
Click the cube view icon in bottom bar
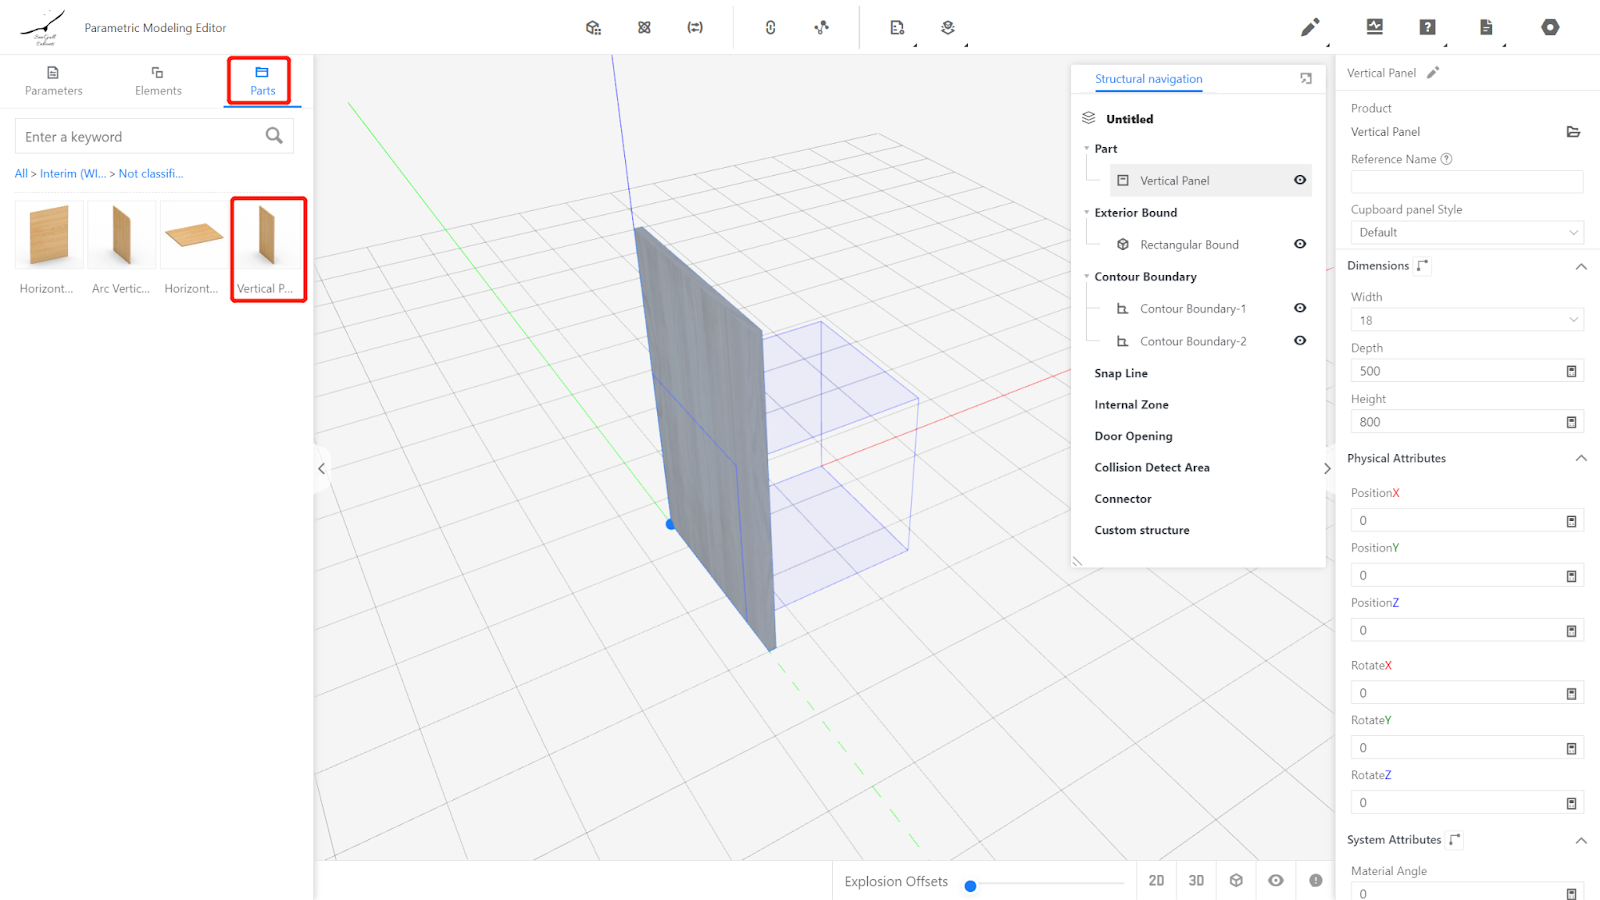point(1236,881)
